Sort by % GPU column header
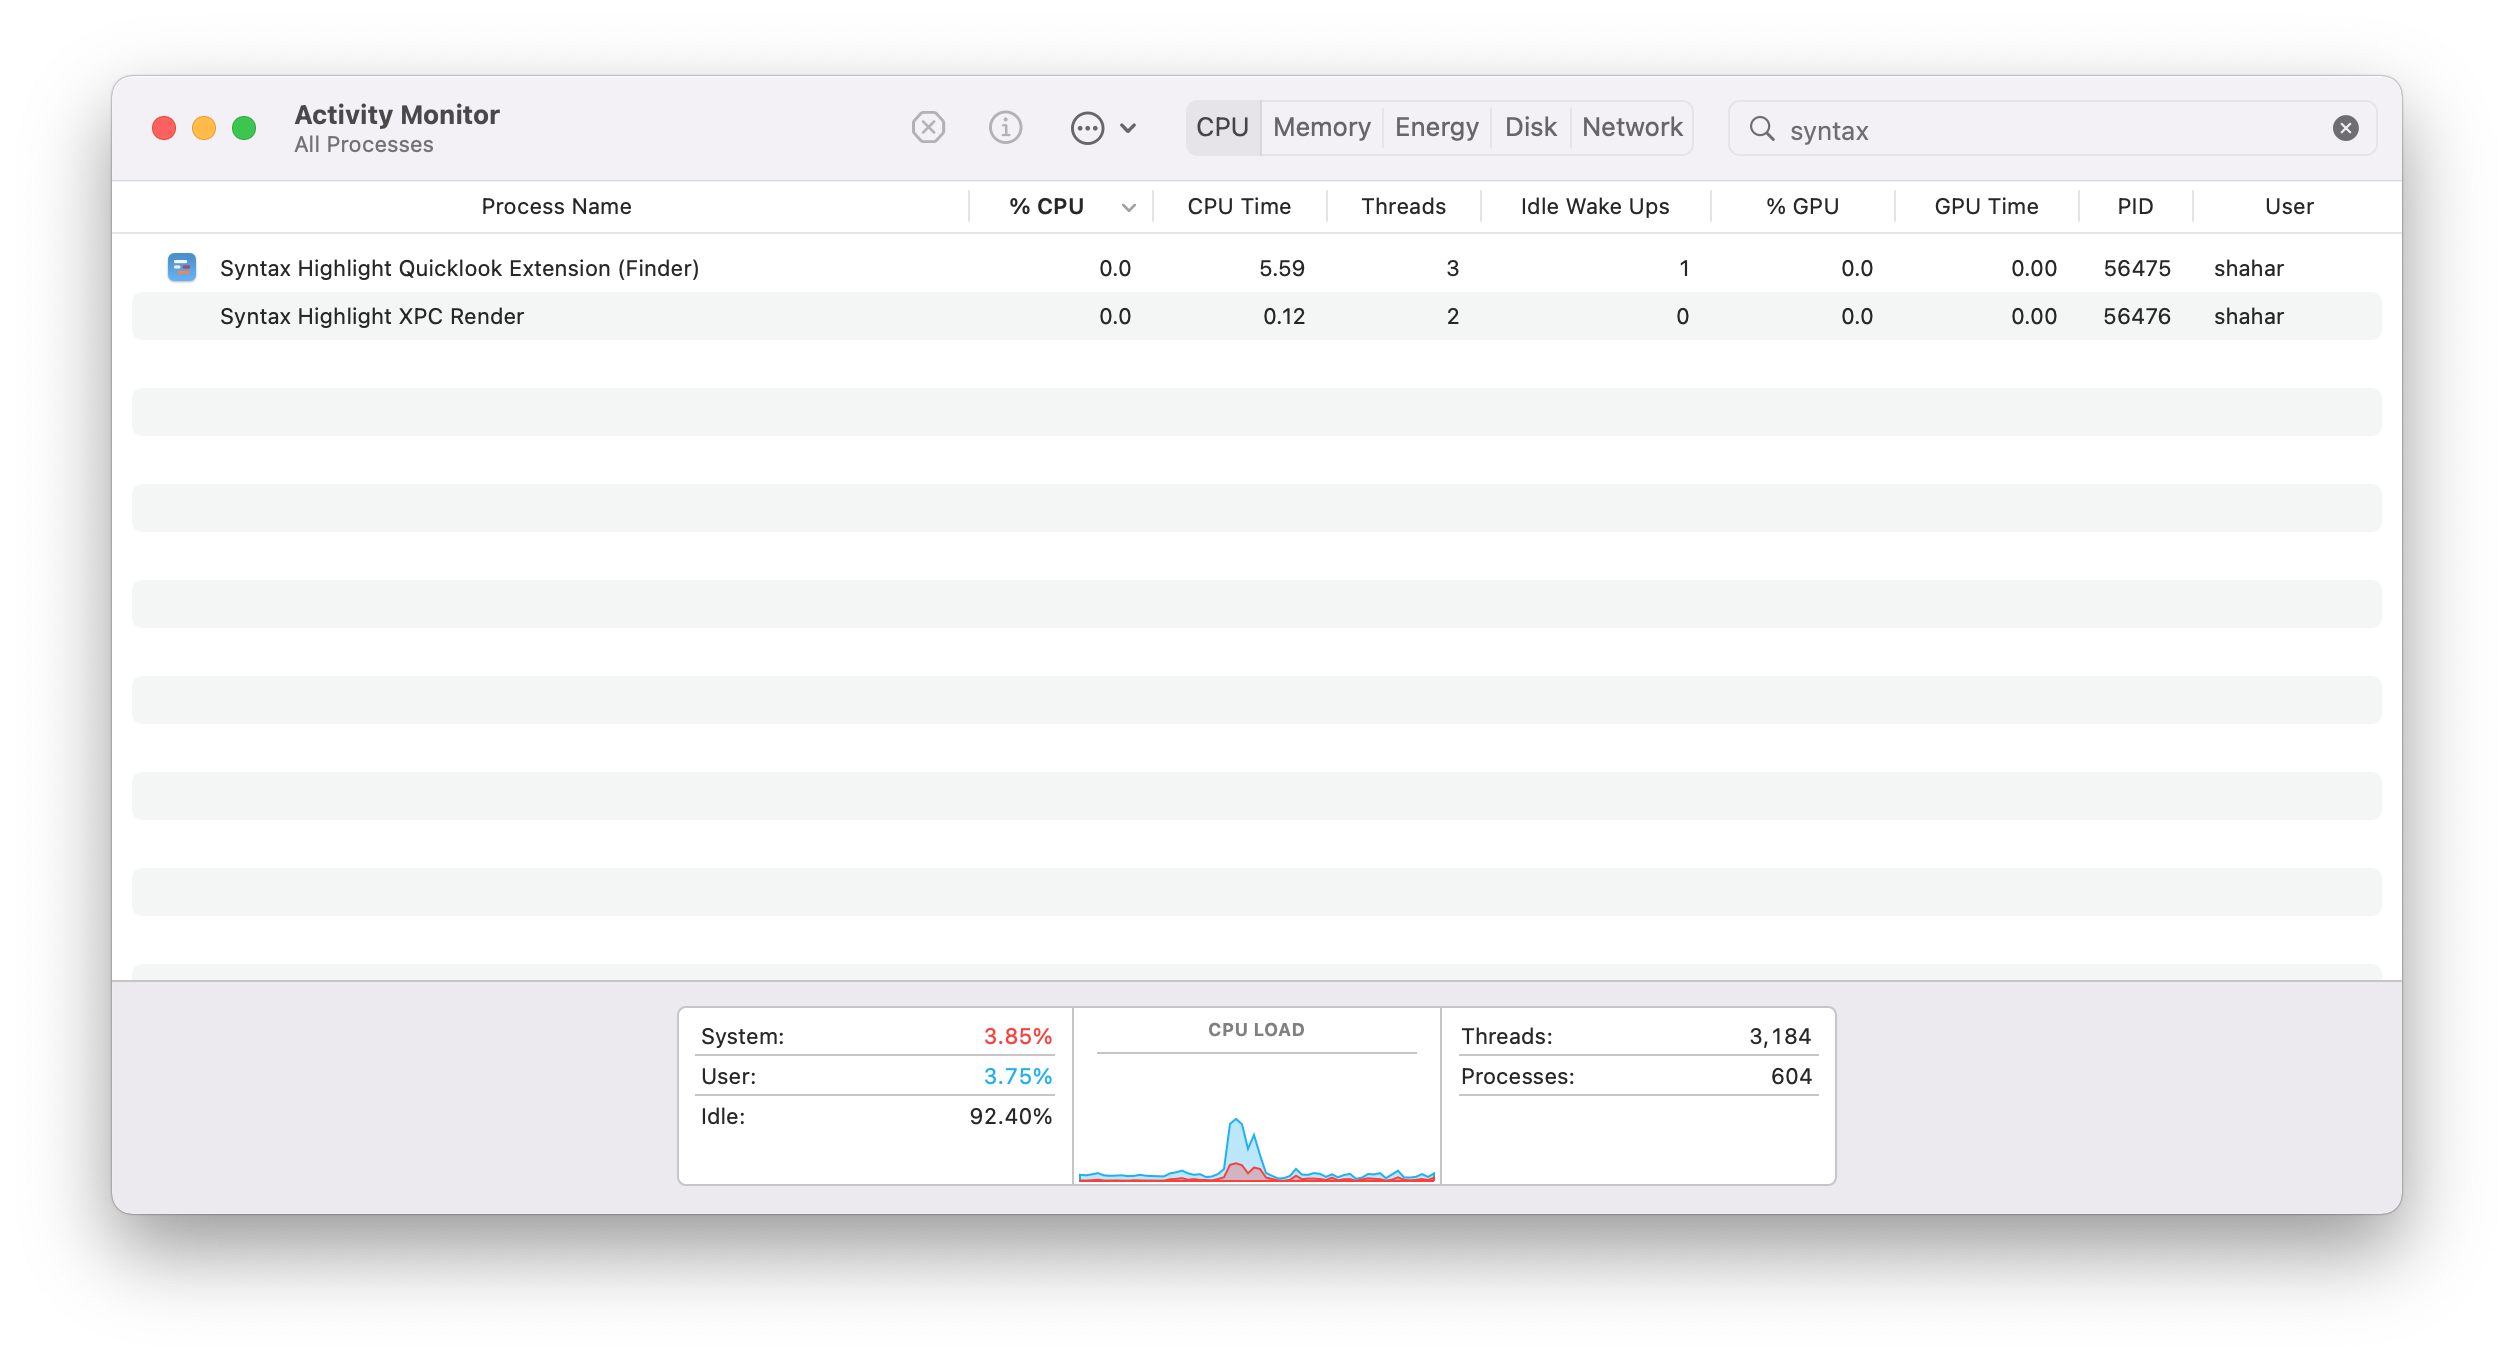 pos(1802,206)
